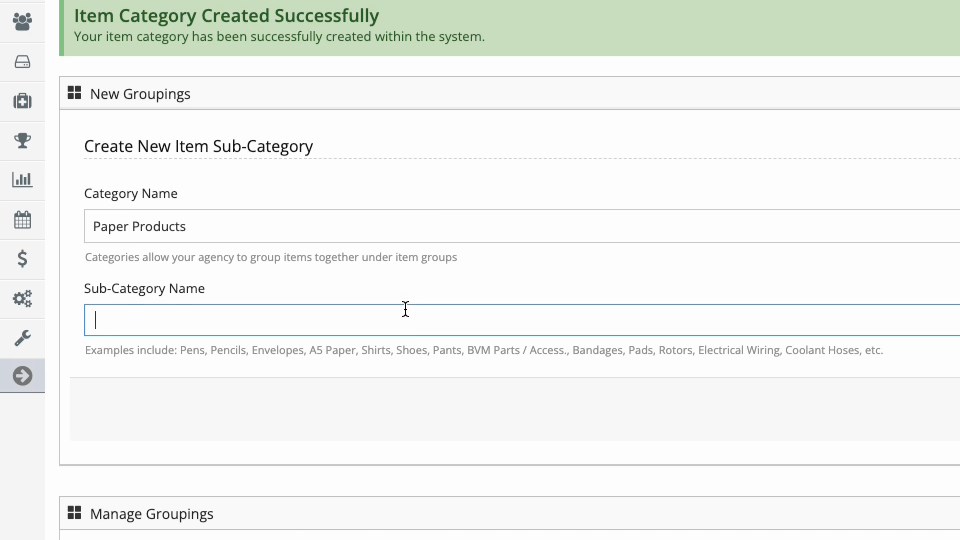The width and height of the screenshot is (960, 540).
Task: Select the Manage Groupings panel header
Action: click(x=509, y=514)
